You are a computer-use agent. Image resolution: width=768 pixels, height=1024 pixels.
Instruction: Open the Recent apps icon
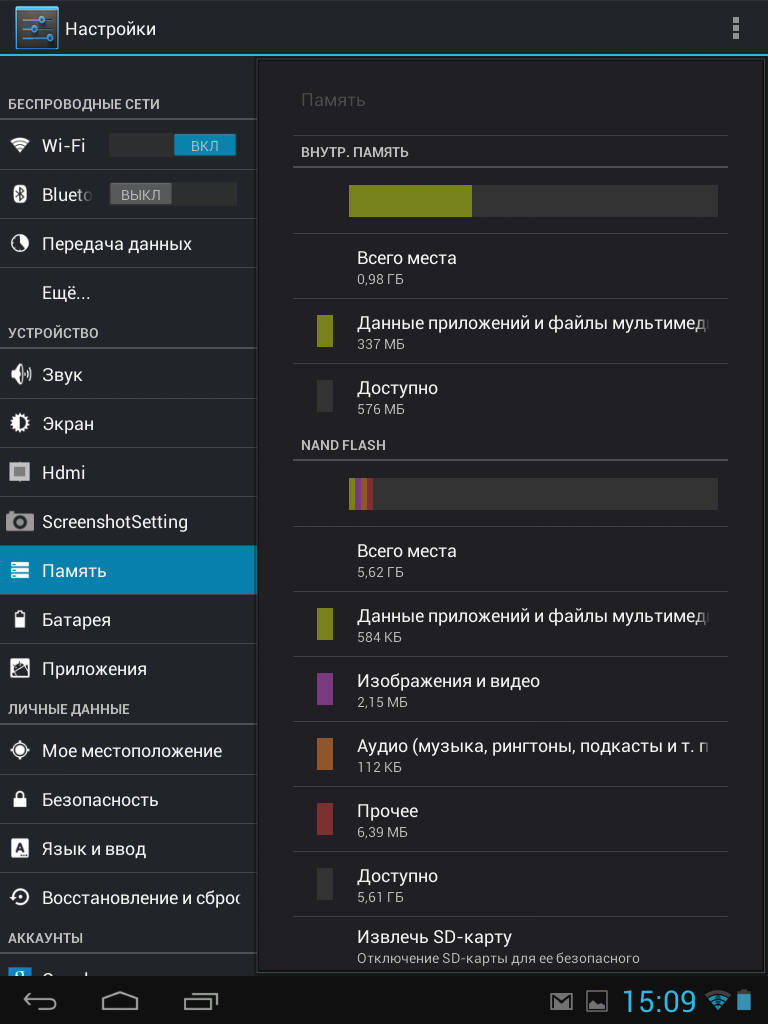(201, 1000)
